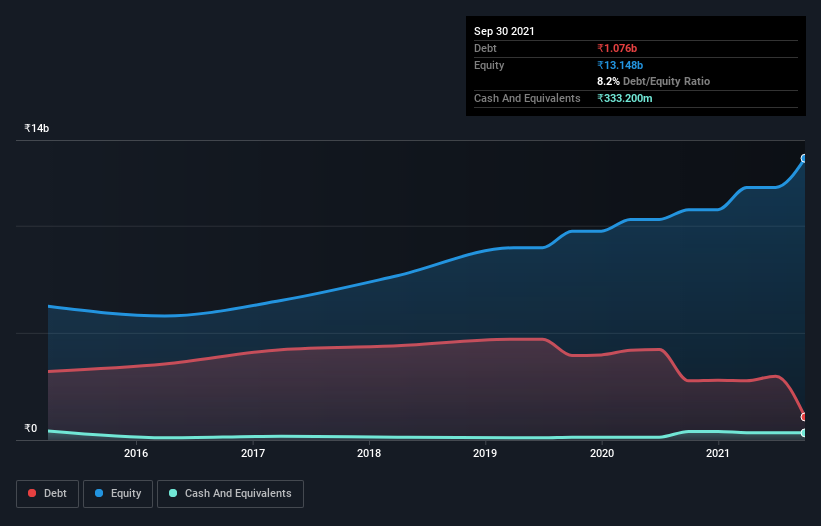Toggle Cash And Equivalents legend button

coord(230,494)
